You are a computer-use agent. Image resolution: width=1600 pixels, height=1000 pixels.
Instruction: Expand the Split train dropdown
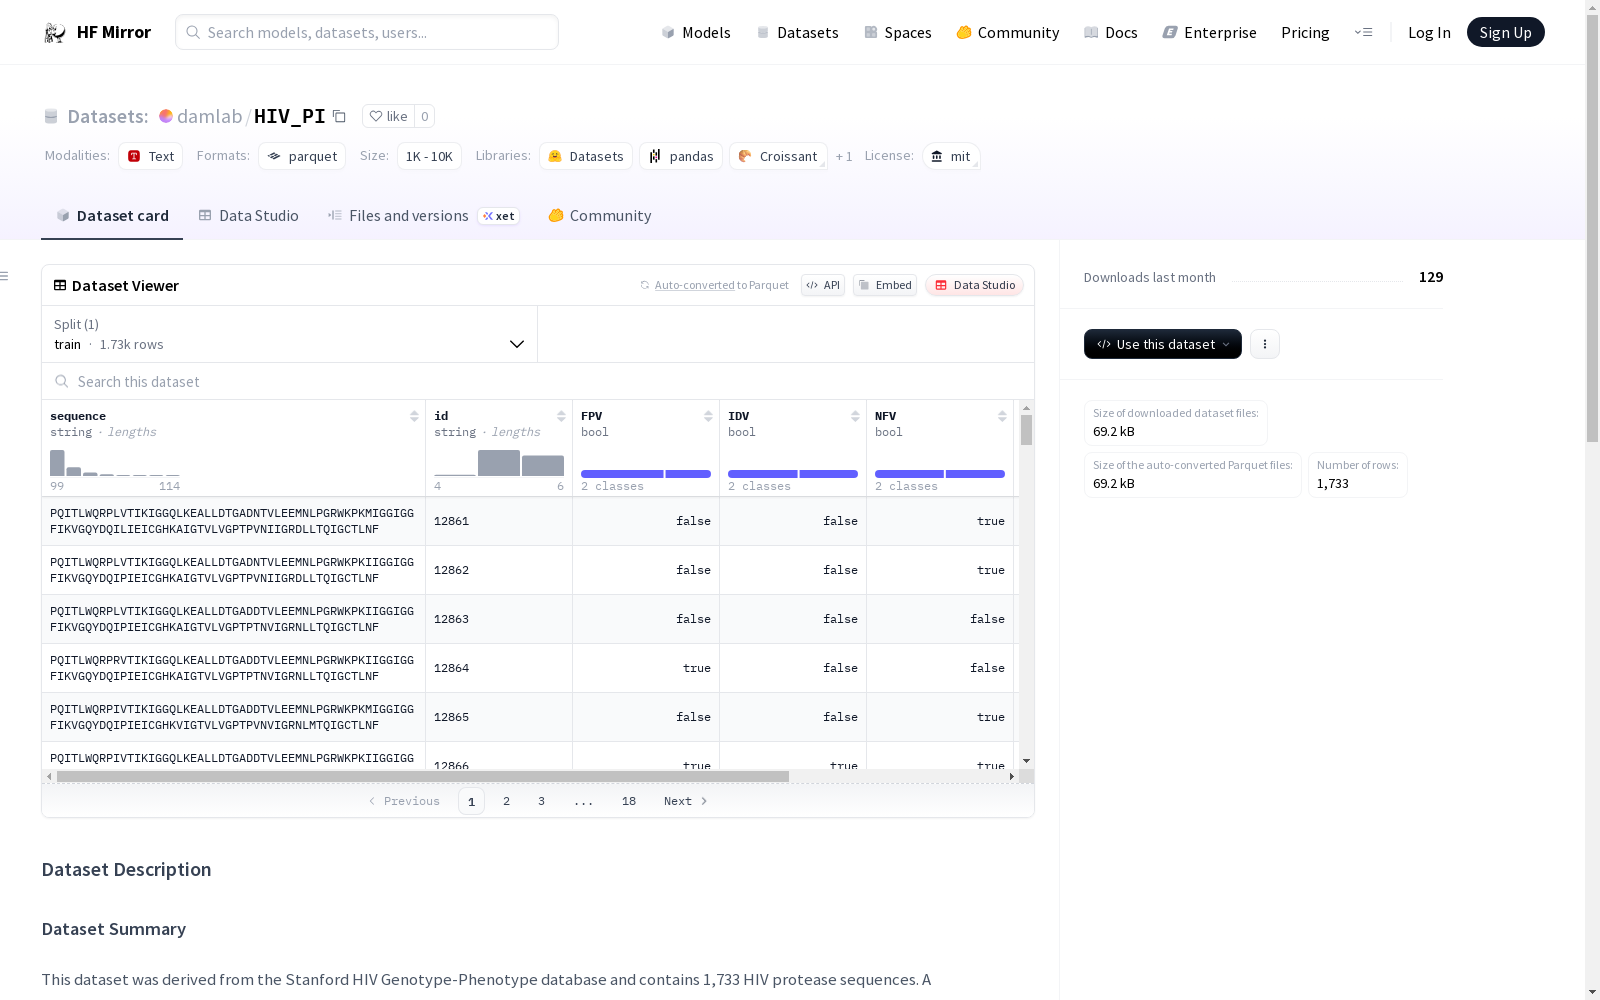(290, 334)
